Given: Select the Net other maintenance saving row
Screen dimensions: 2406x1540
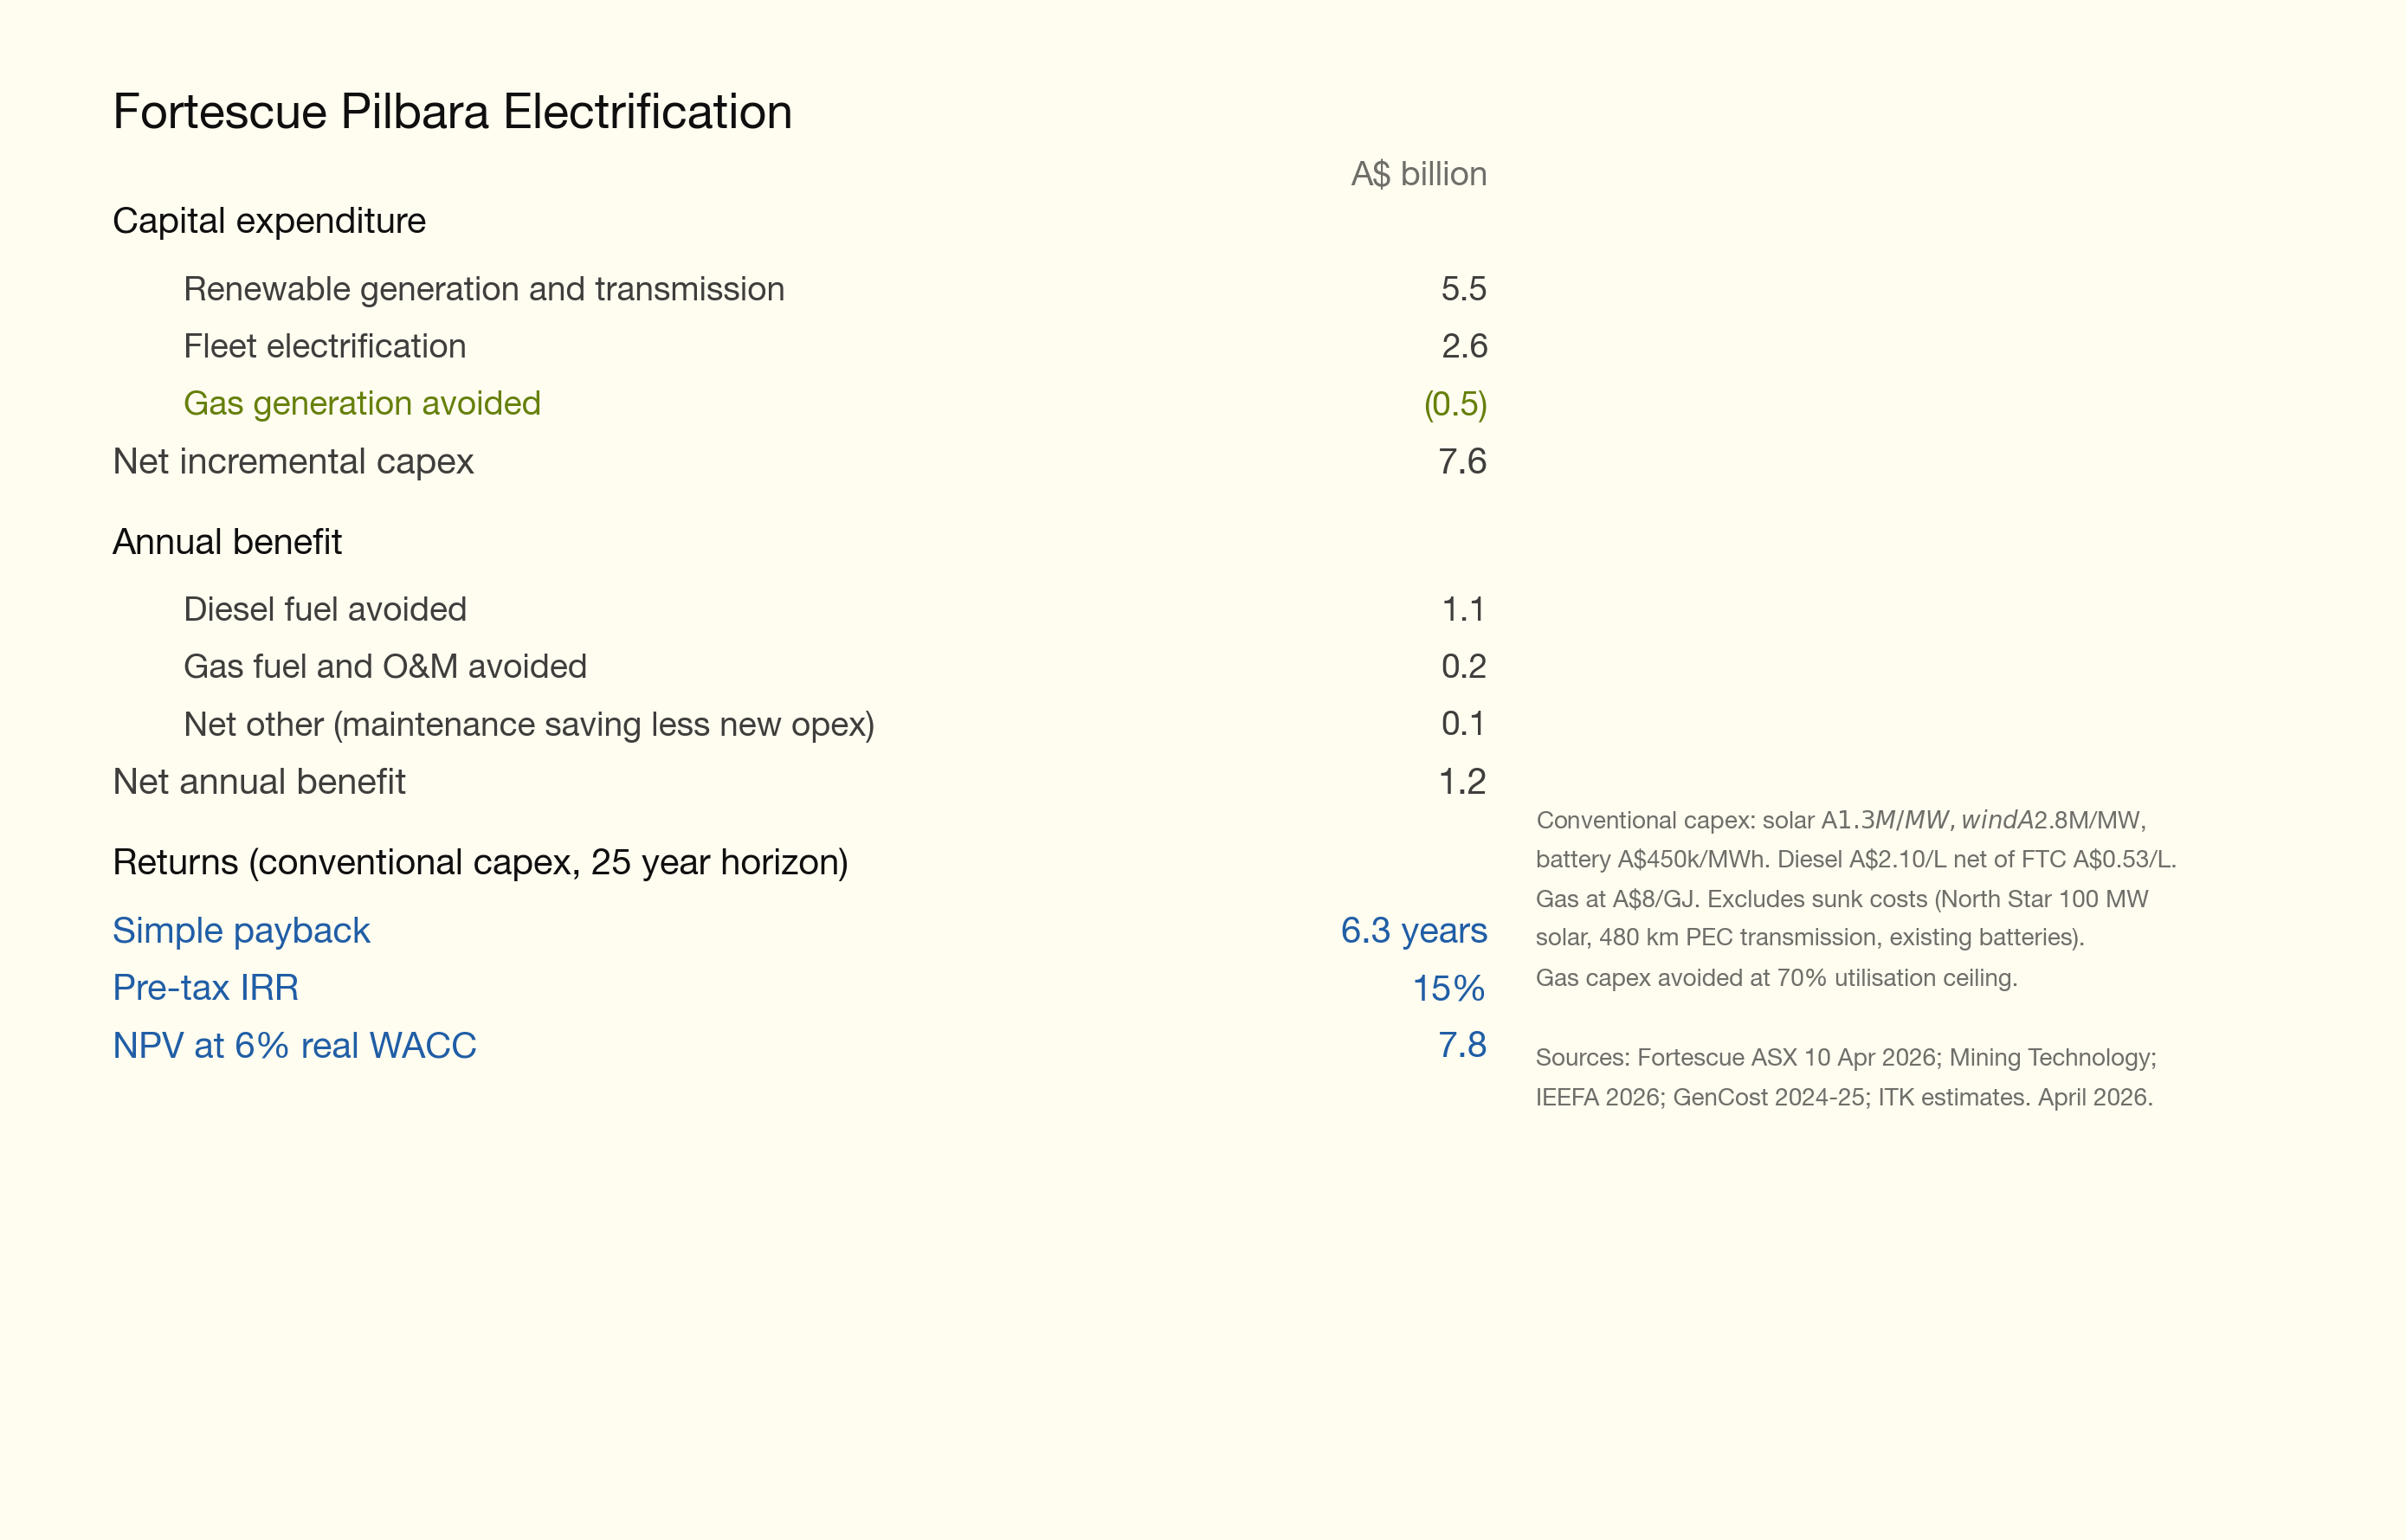Looking at the screenshot, I should point(529,724).
